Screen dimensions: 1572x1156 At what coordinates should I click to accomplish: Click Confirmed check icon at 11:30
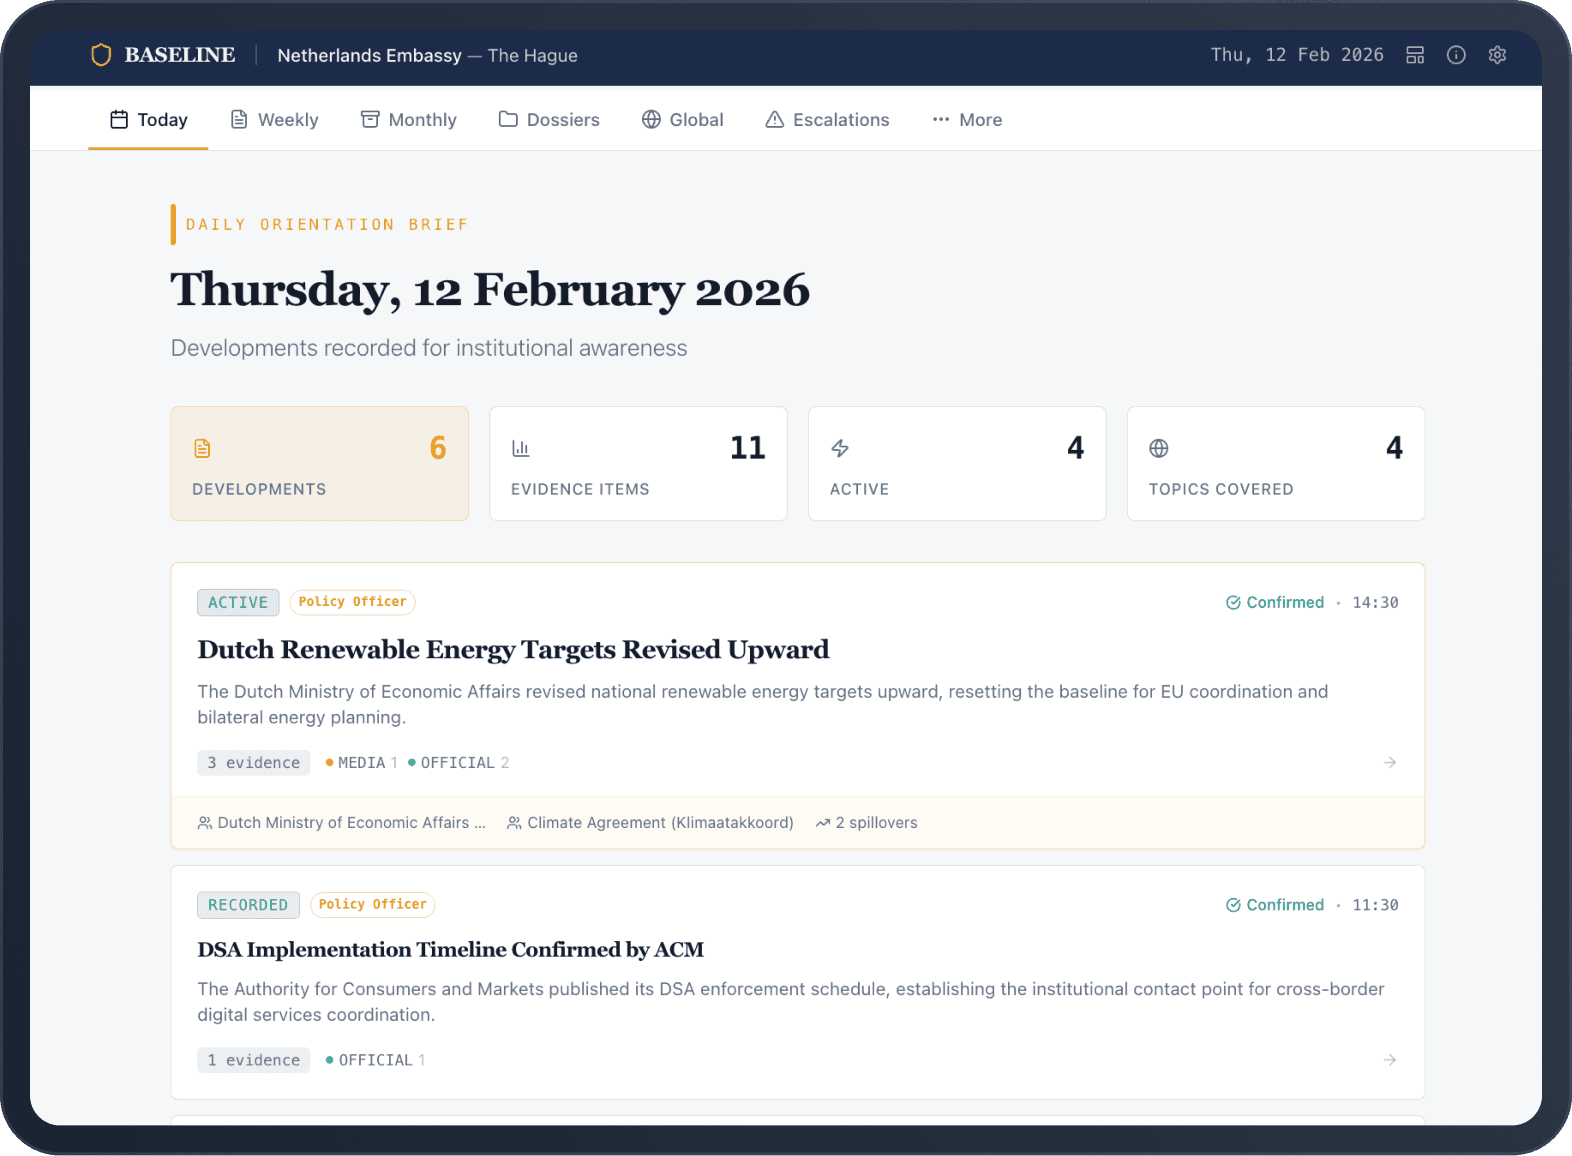(1233, 905)
